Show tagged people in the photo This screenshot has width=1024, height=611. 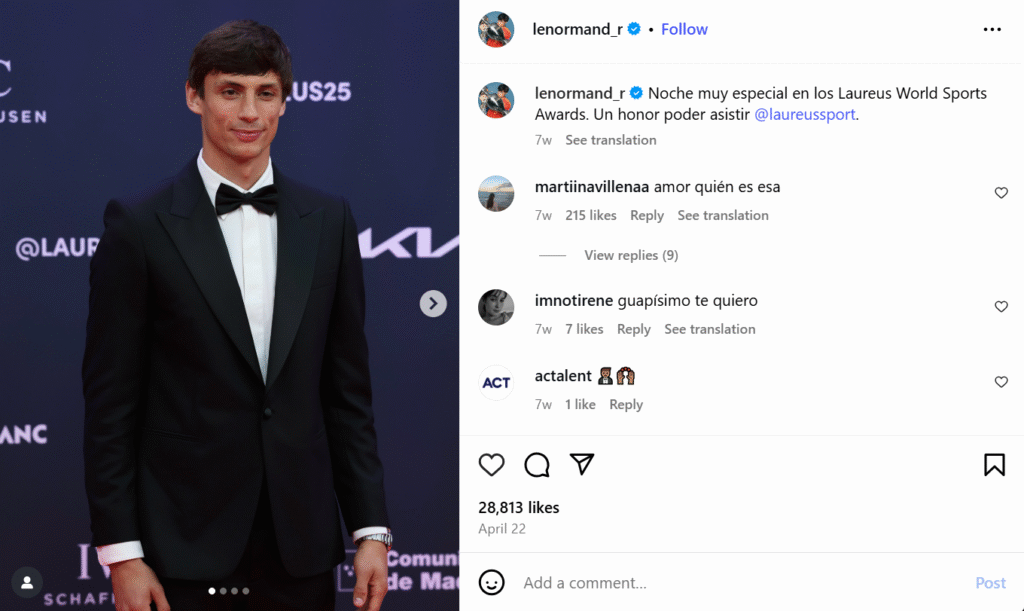(27, 582)
